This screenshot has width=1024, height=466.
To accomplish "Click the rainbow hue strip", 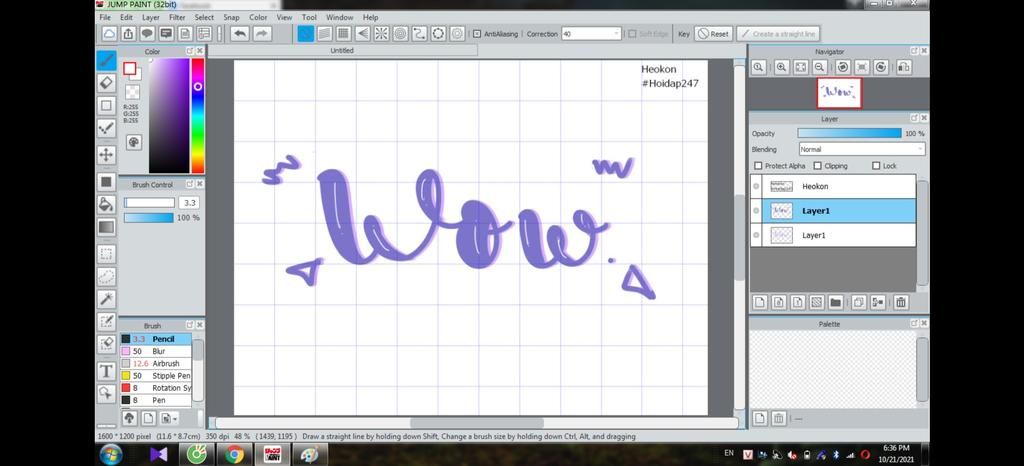I will pos(197,116).
